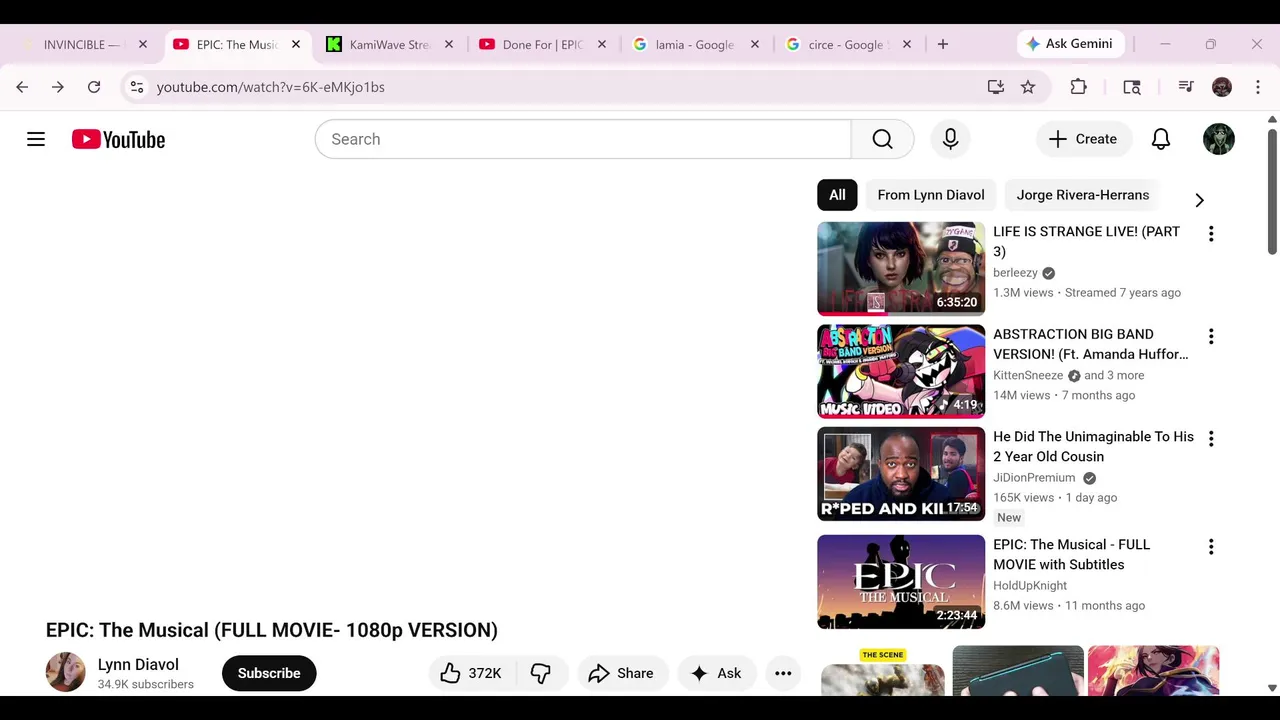Click the Share button
This screenshot has width=1280, height=720.
[x=621, y=673]
